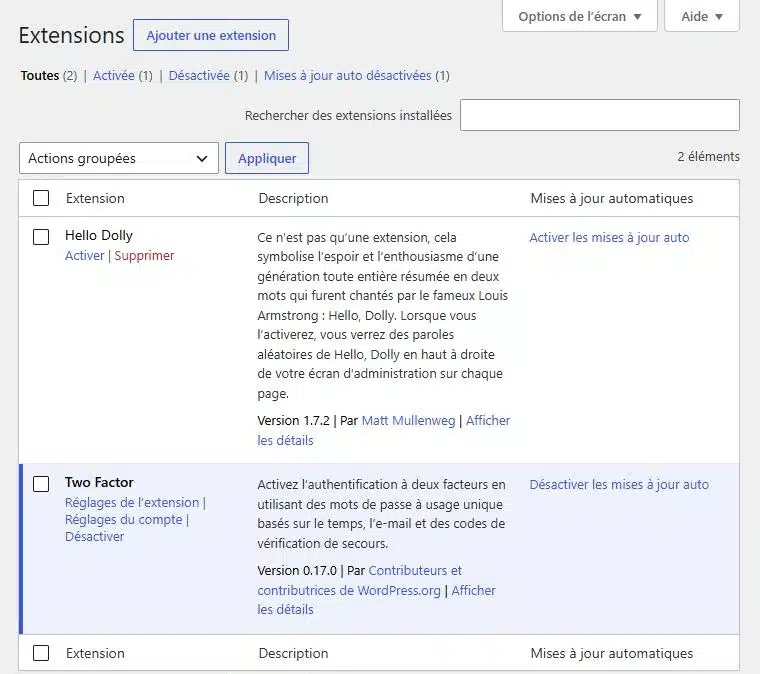Toggle the select-all checkbox in table footer
This screenshot has width=760, height=674.
(x=41, y=653)
